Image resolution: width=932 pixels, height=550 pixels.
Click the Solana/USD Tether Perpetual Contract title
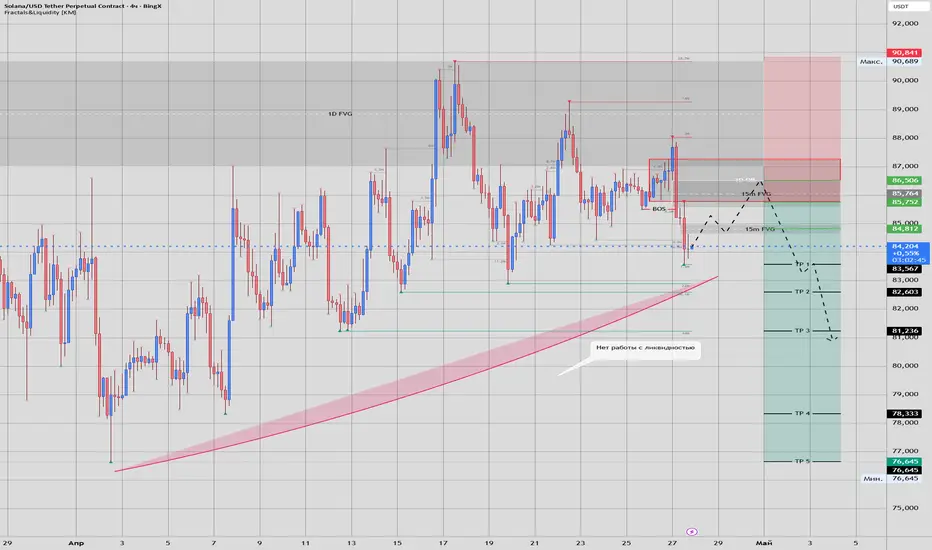point(83,5)
